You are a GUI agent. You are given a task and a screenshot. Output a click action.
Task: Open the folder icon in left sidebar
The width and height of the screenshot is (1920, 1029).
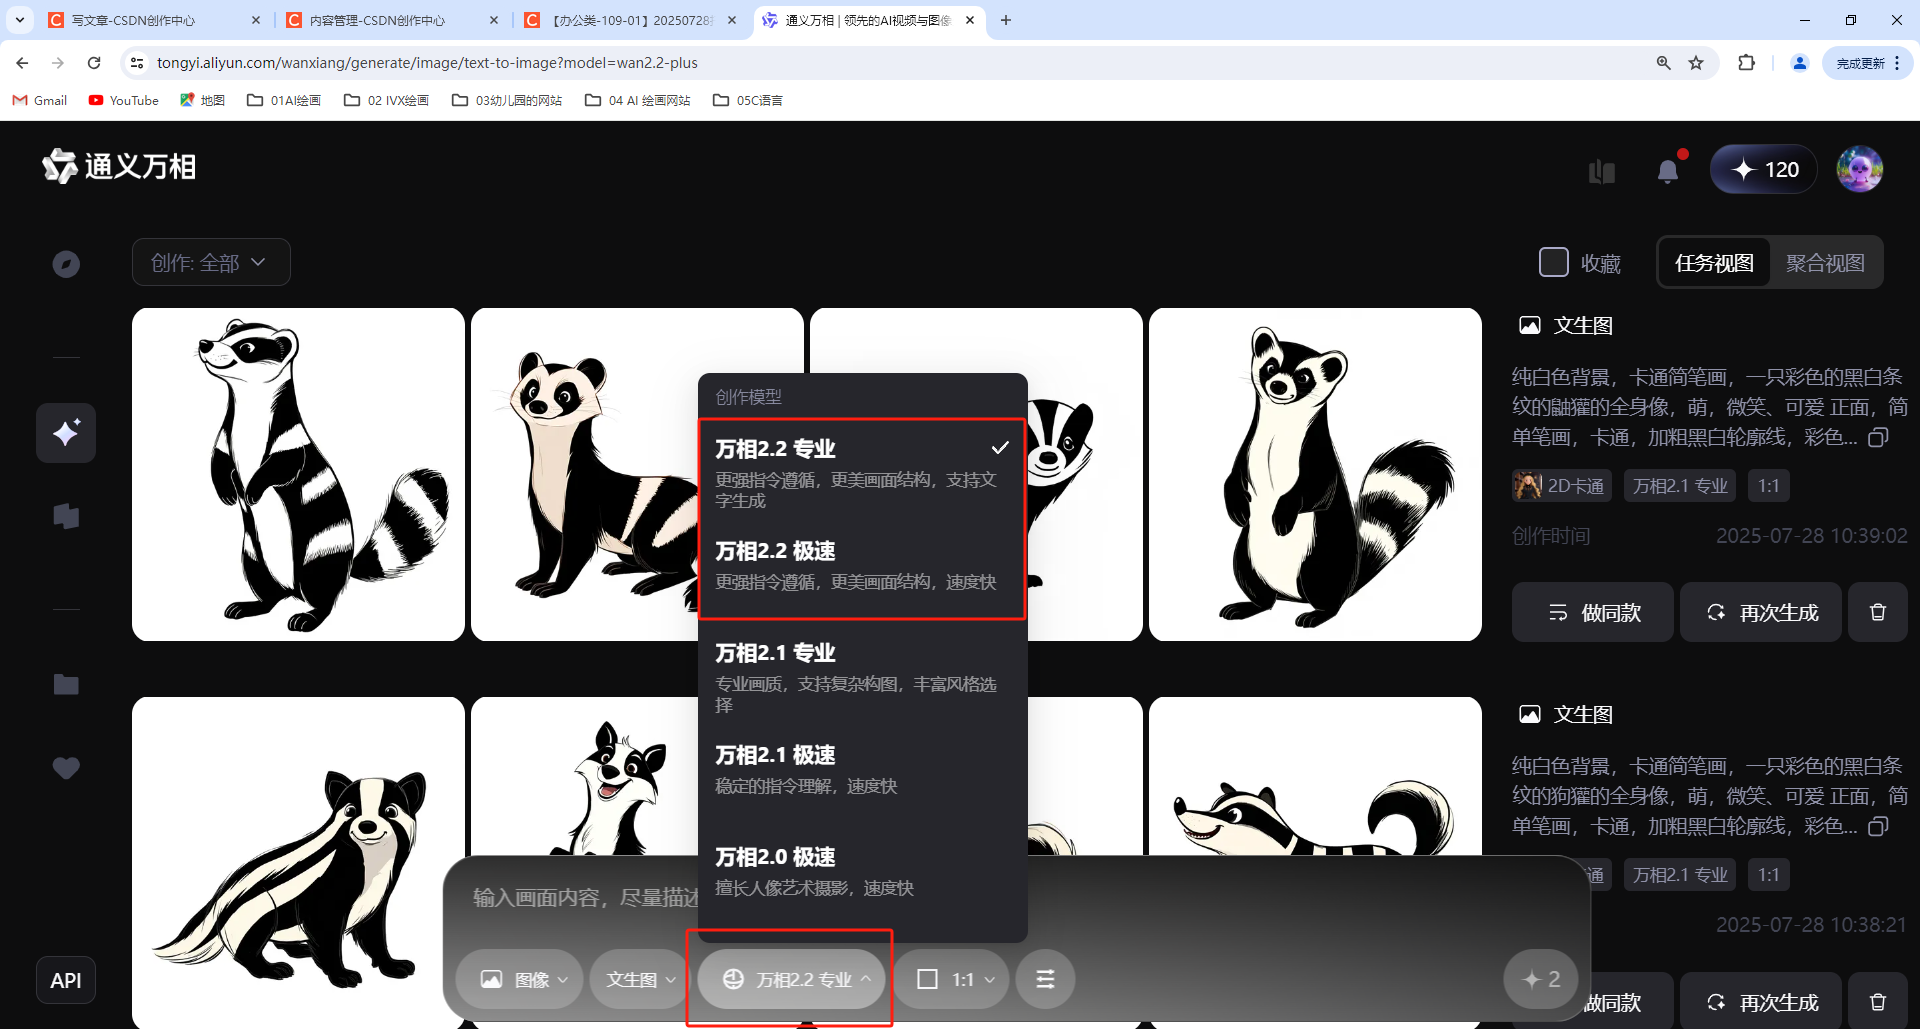pos(66,684)
